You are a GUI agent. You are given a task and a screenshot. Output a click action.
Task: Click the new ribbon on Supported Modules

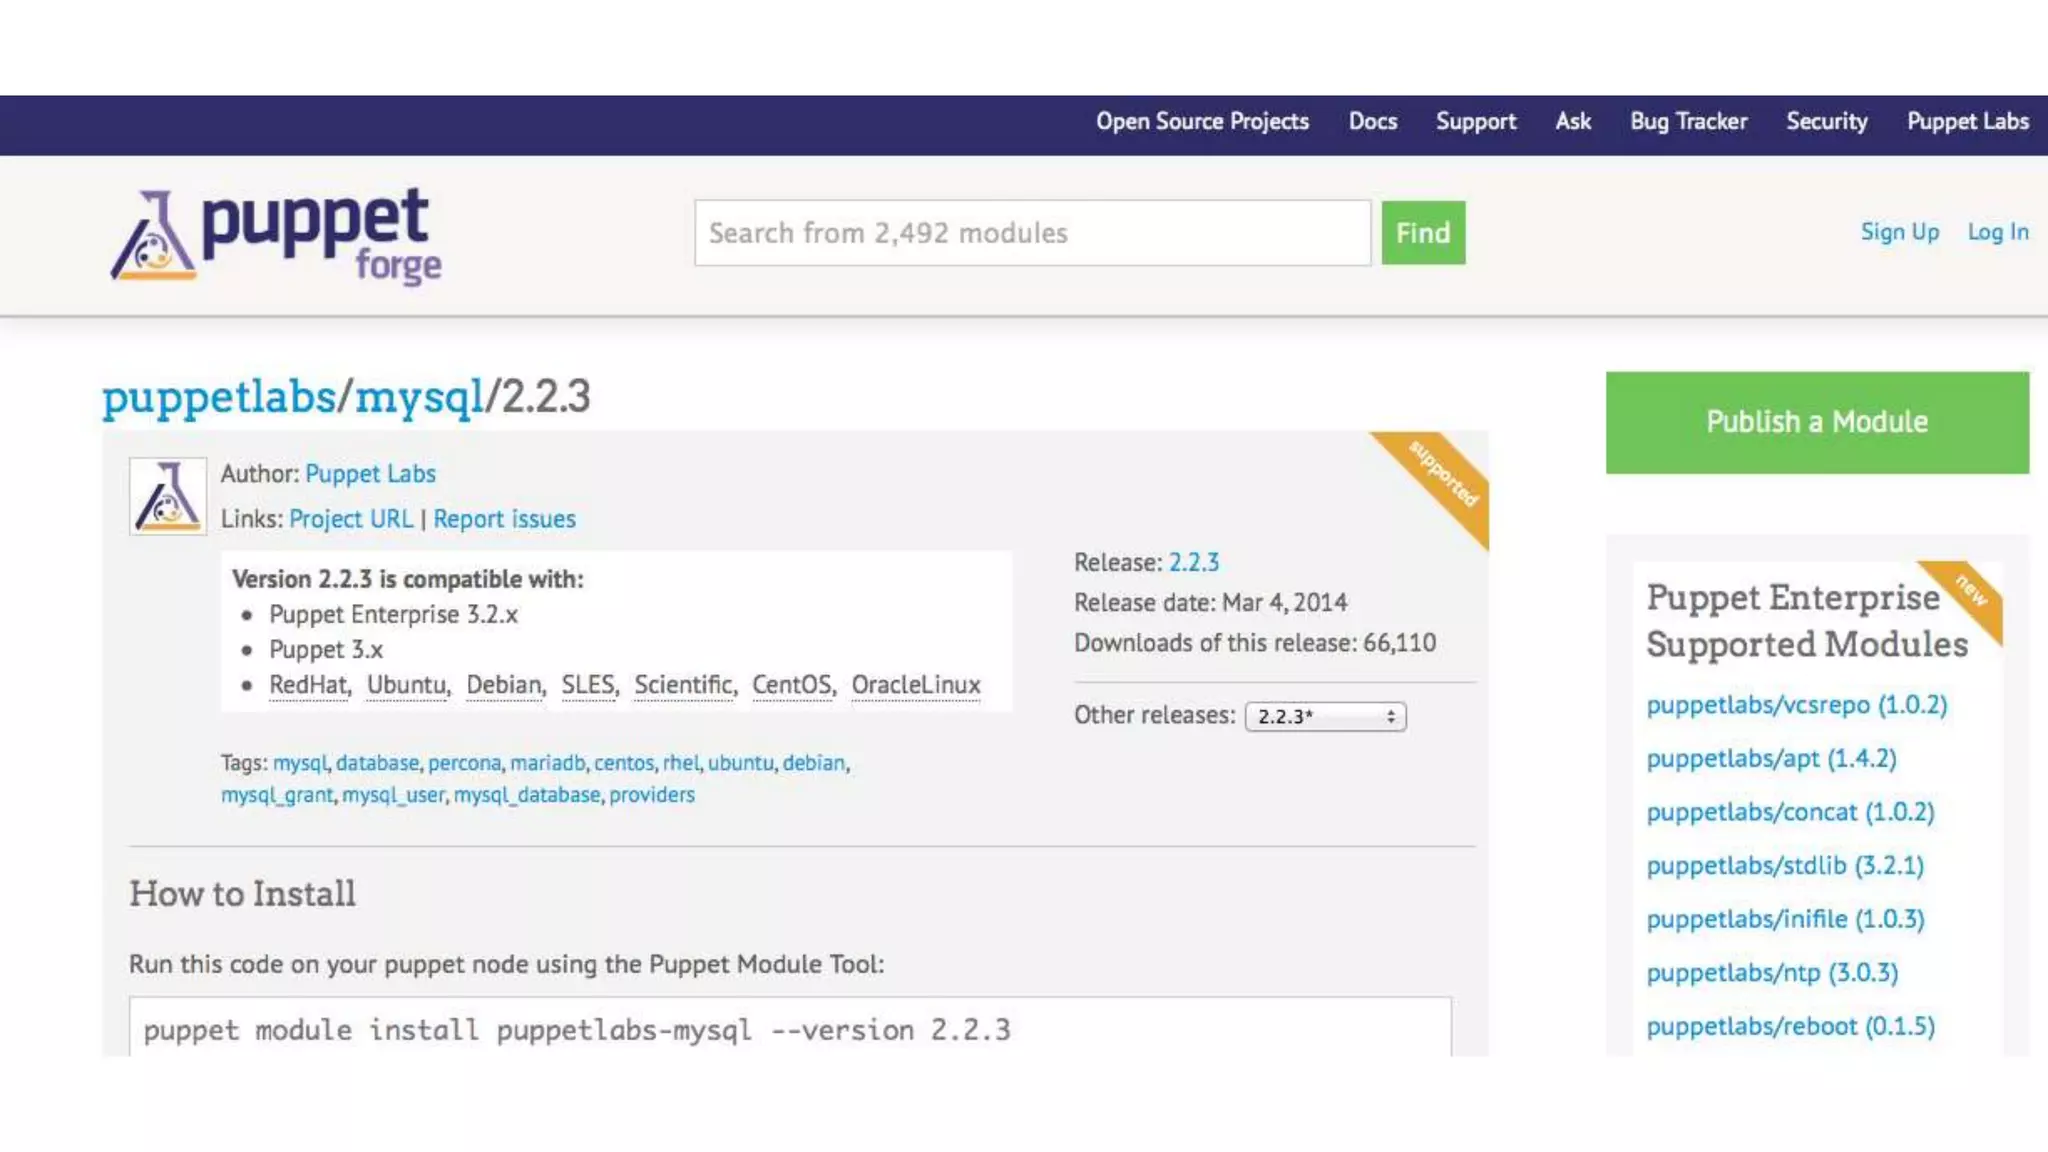1970,592
